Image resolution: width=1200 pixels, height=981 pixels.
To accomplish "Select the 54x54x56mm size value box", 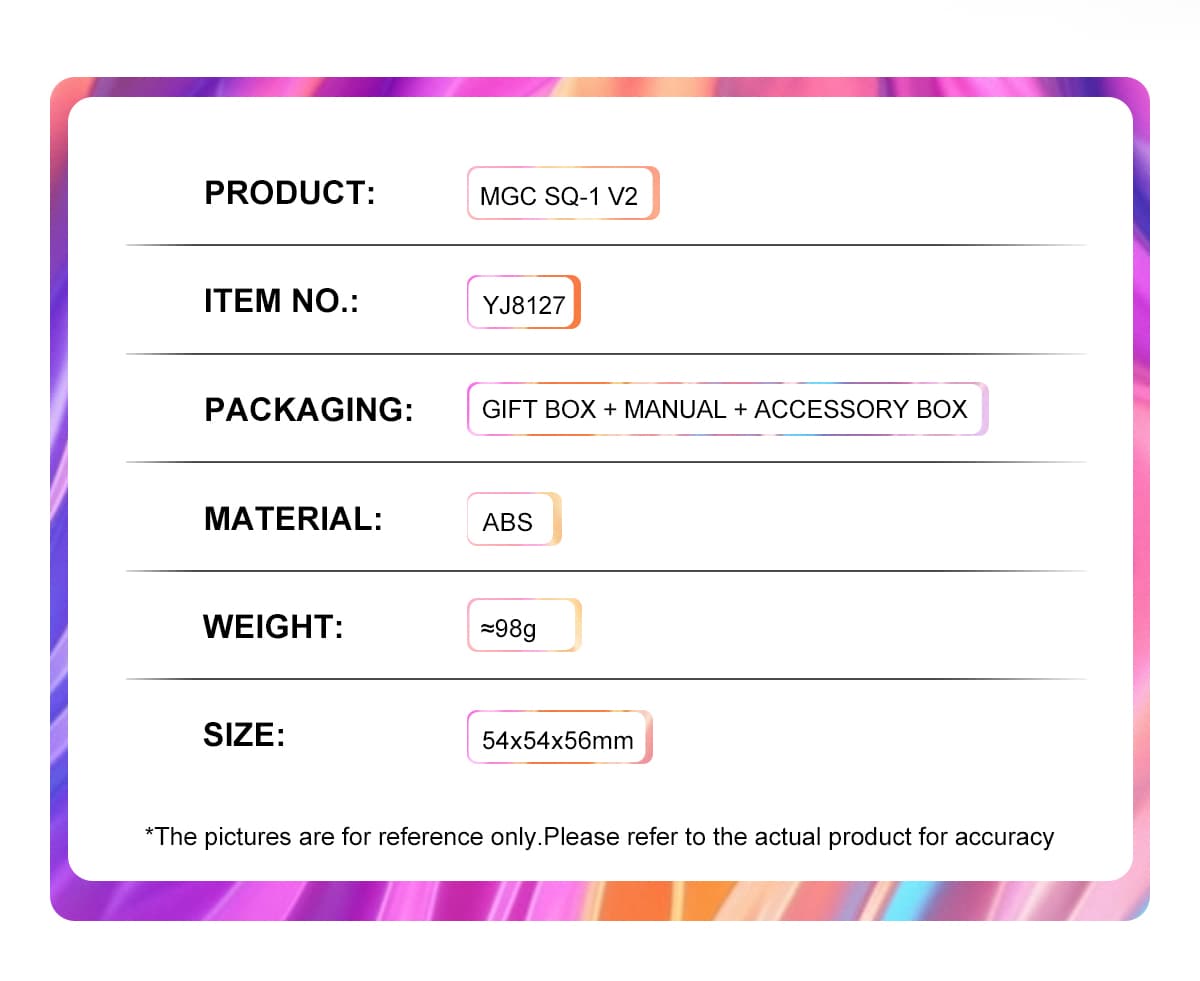I will [x=559, y=738].
